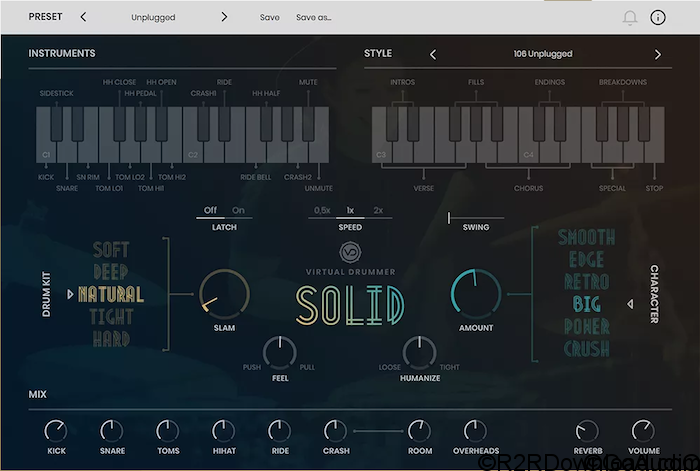Set Latch to Off
700x471 pixels.
210,210
